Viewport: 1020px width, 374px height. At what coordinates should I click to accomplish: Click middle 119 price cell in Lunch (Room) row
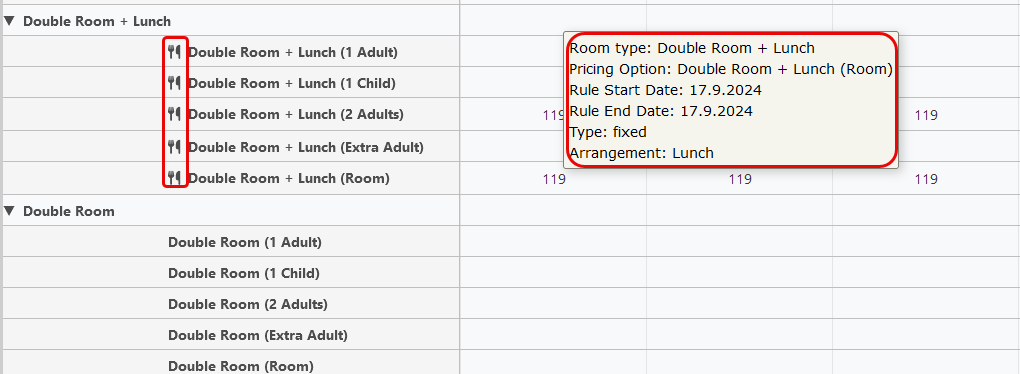740,179
